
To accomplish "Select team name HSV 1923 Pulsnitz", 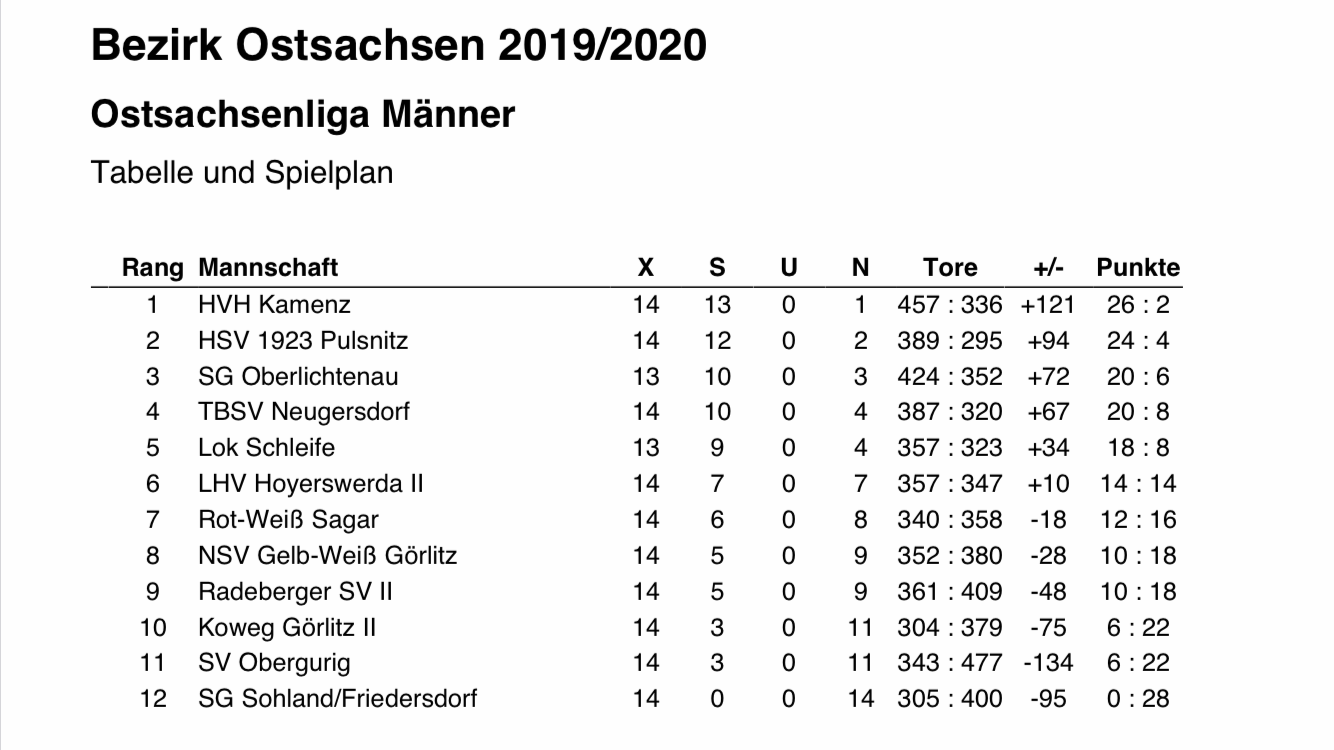I will coord(303,340).
